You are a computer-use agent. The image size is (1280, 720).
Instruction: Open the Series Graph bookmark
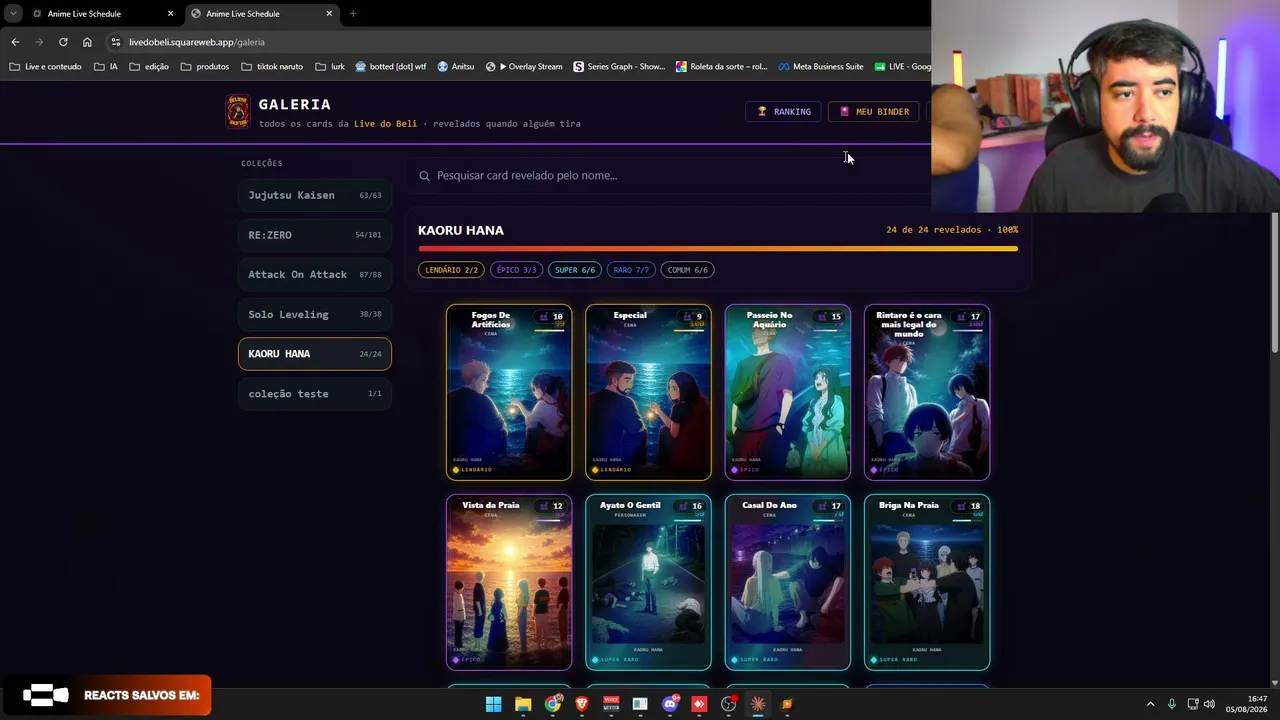pos(619,67)
